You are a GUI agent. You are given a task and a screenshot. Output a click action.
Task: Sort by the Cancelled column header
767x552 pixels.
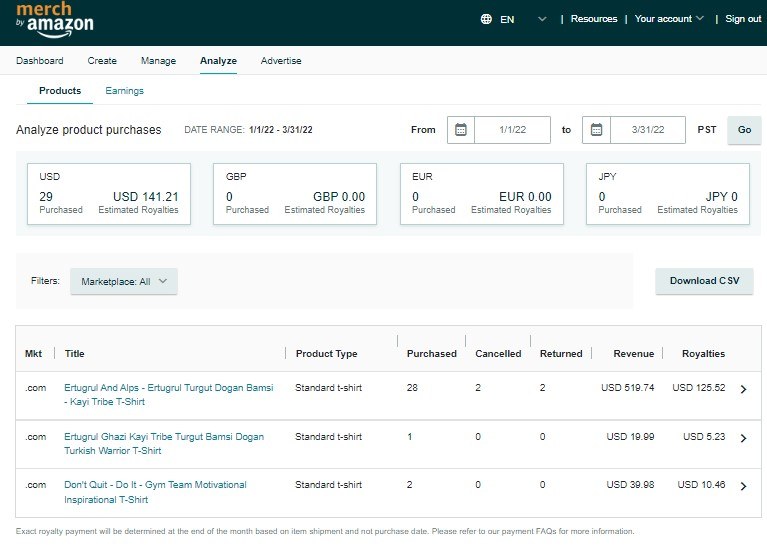[498, 353]
